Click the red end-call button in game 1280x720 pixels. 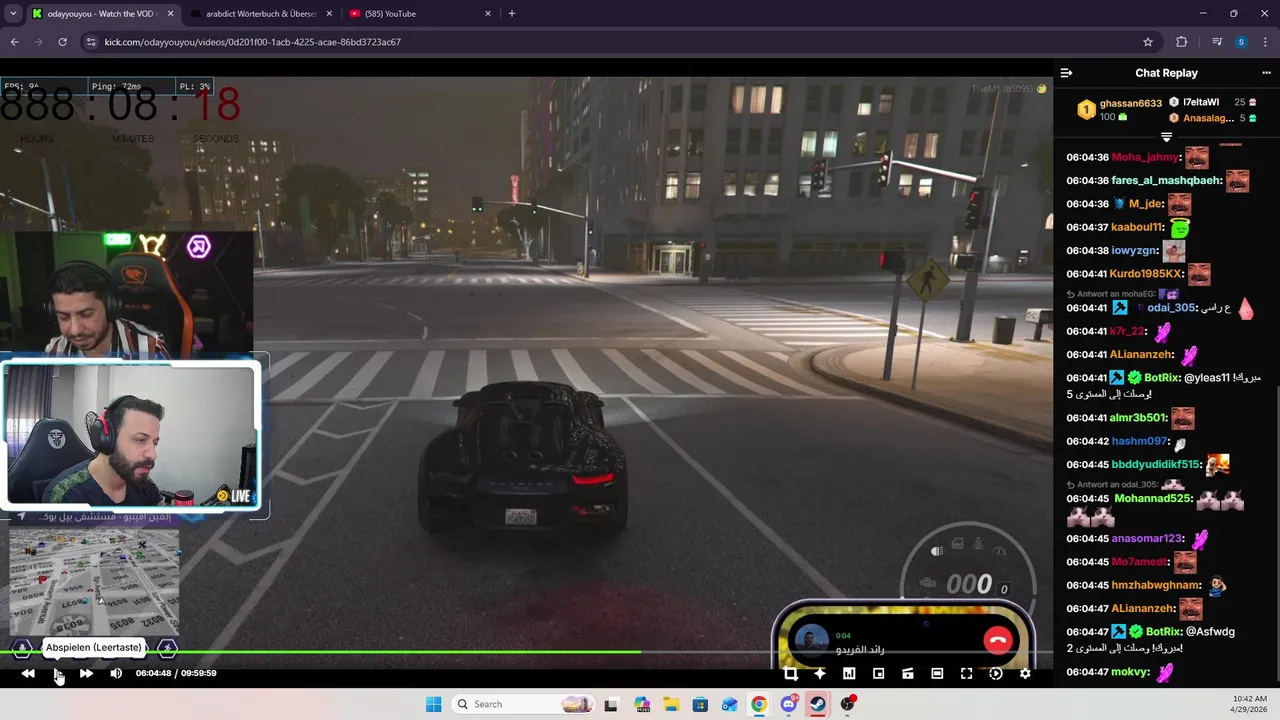tap(997, 640)
